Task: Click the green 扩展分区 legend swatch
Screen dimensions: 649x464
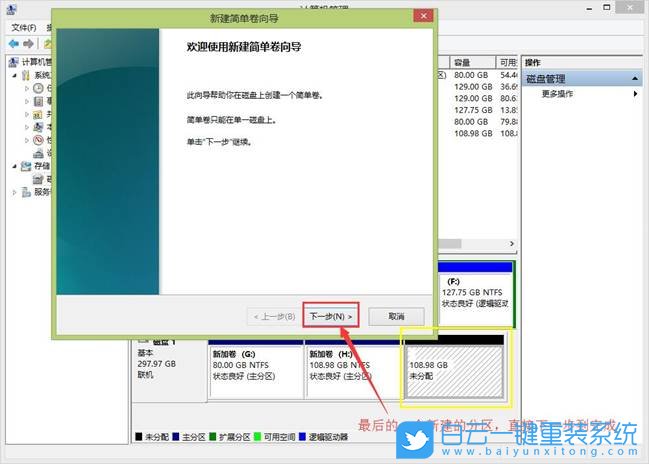Action: tap(213, 437)
